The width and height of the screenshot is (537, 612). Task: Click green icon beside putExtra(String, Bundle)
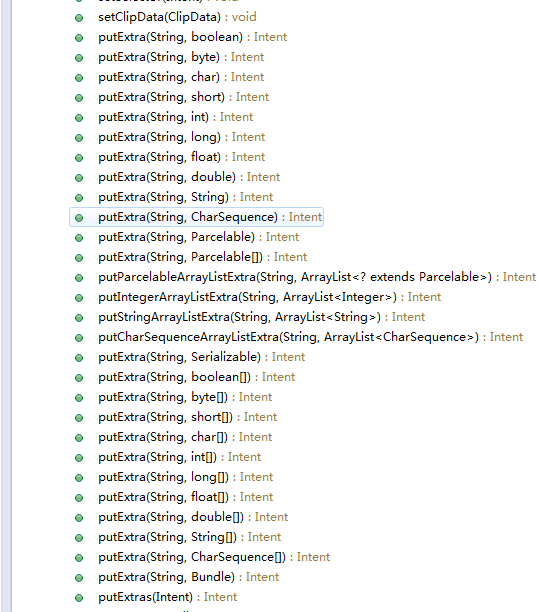point(79,578)
